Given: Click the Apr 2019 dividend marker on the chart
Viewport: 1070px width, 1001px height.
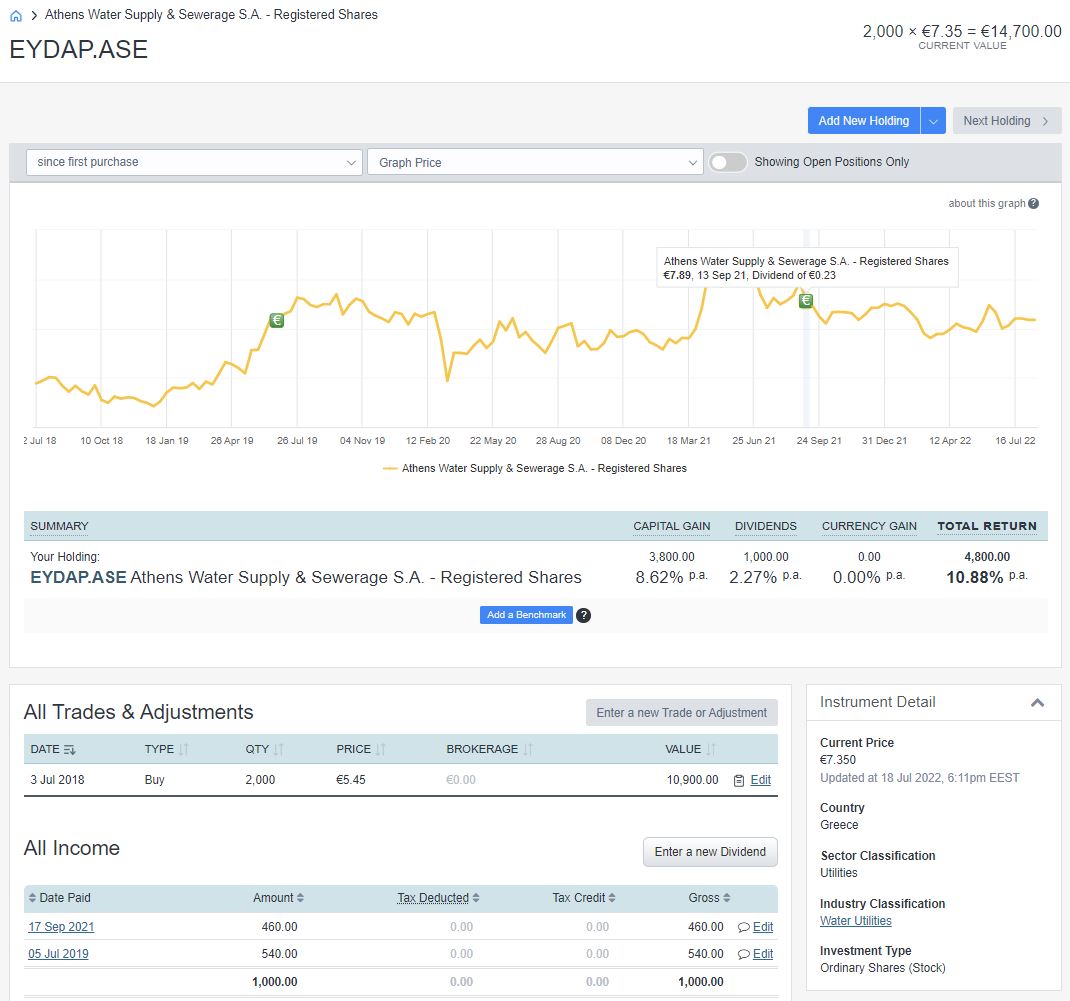Looking at the screenshot, I should (x=276, y=320).
